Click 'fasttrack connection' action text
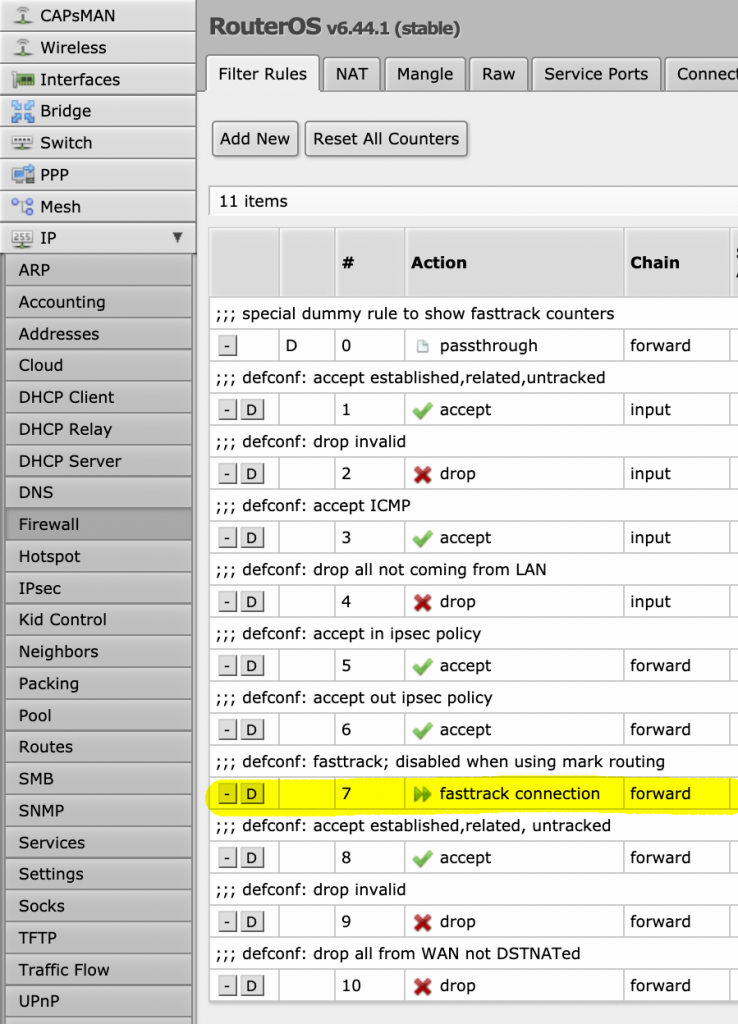This screenshot has width=738, height=1024. pyautogui.click(x=520, y=794)
